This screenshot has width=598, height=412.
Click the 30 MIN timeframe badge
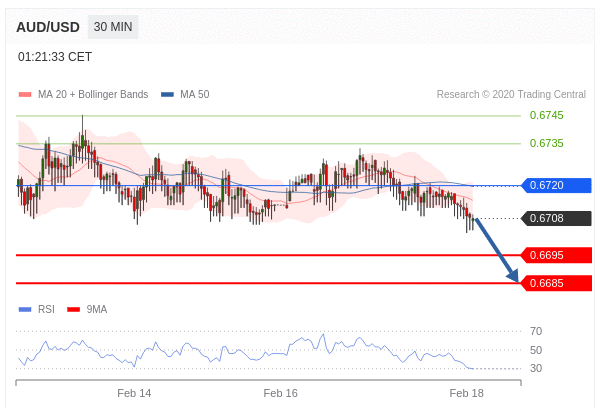(113, 27)
